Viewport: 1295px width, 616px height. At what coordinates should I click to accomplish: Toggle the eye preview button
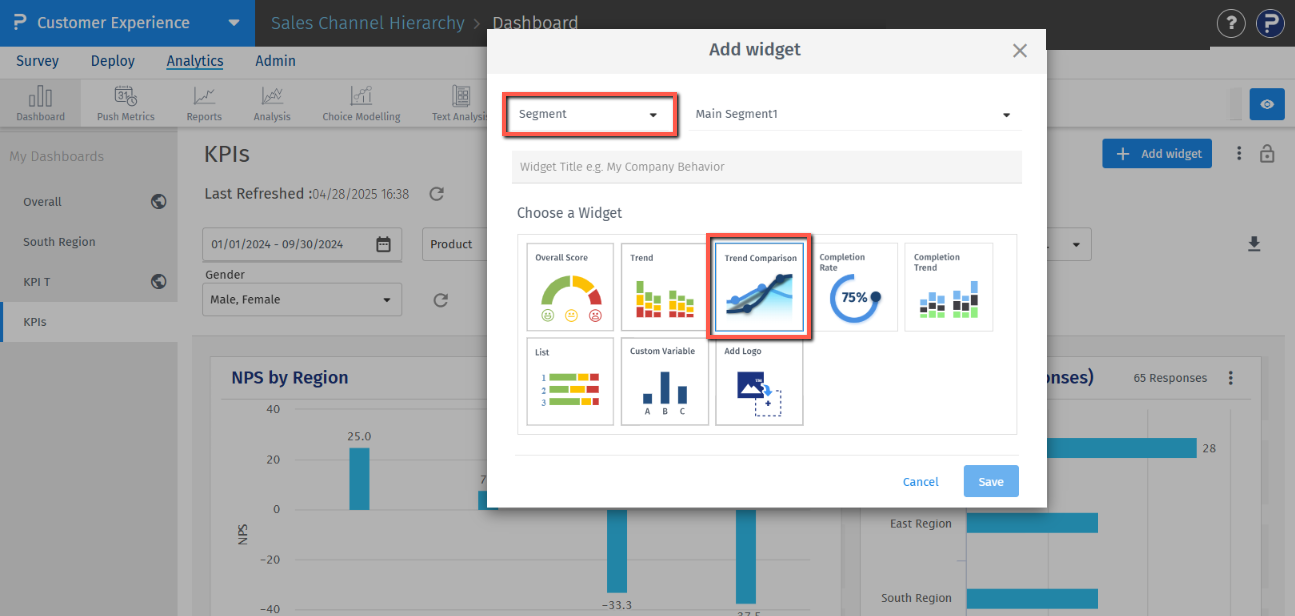1267,104
